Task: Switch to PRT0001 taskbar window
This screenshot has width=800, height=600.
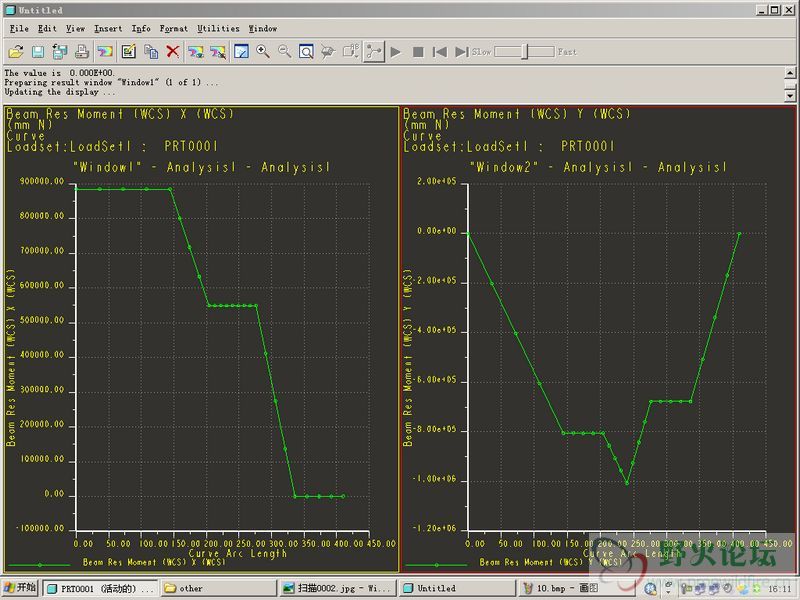Action: click(x=100, y=588)
